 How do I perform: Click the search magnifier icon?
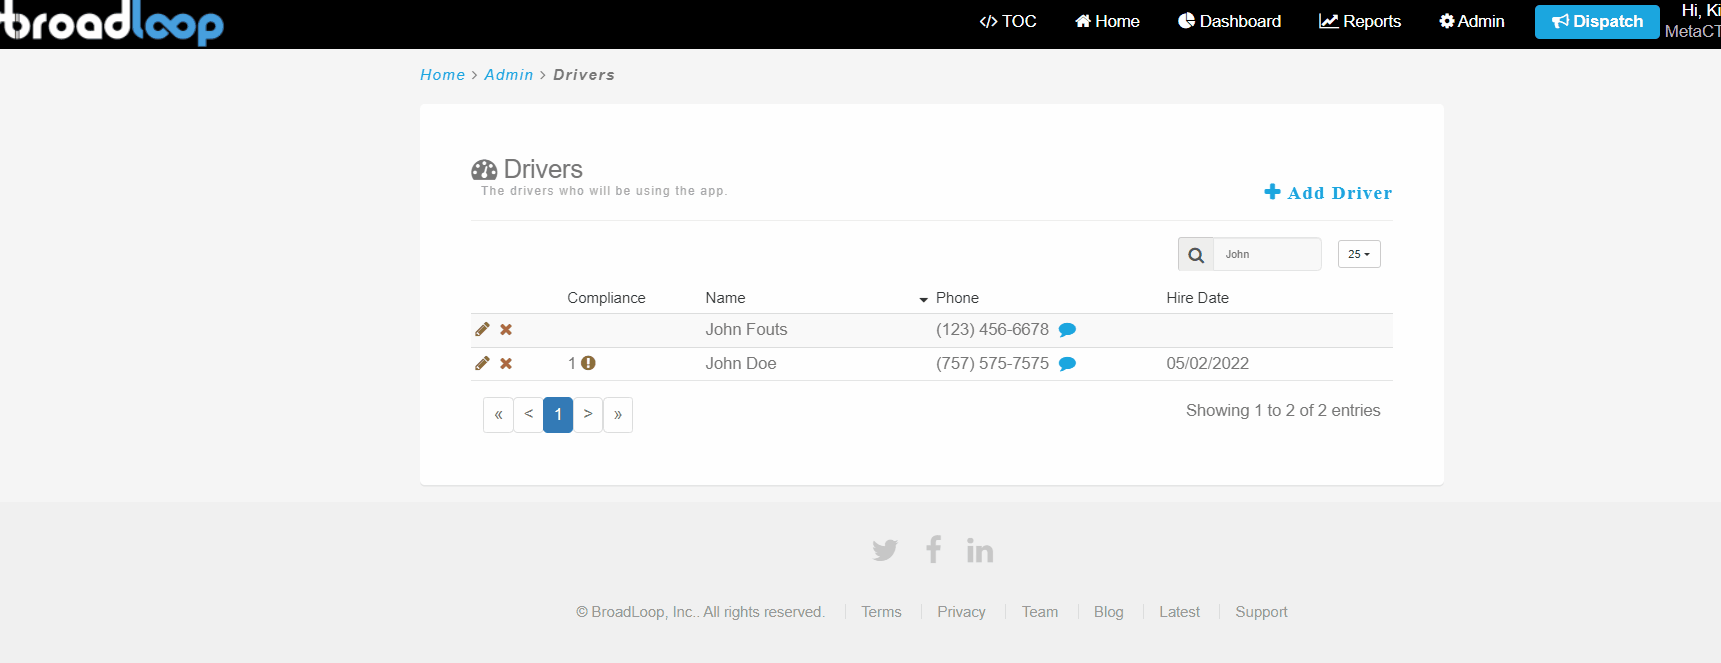1196,255
